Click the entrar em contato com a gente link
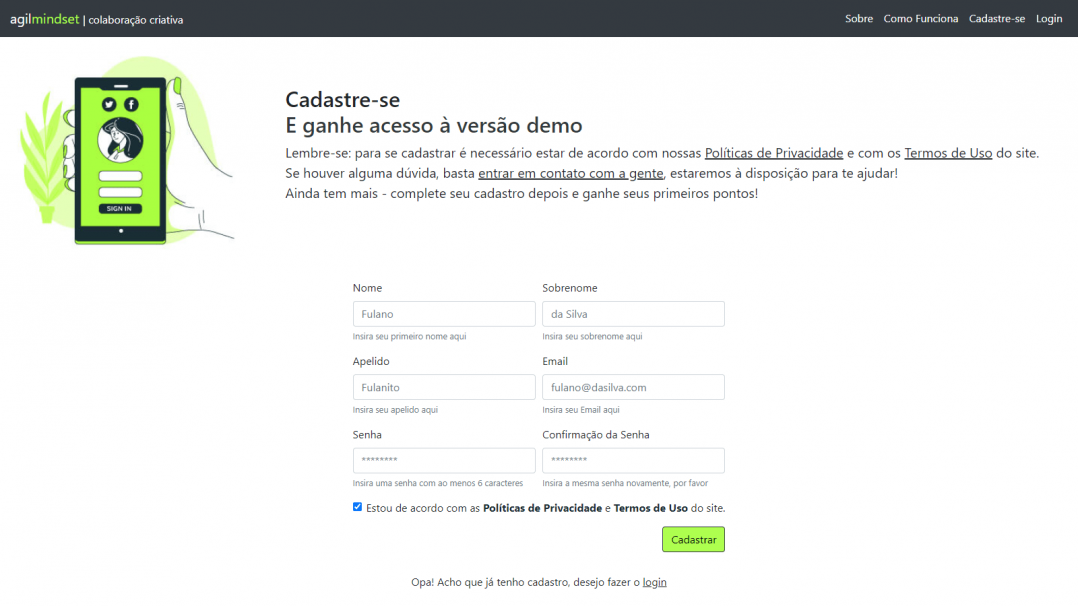1078x606 pixels. point(570,173)
